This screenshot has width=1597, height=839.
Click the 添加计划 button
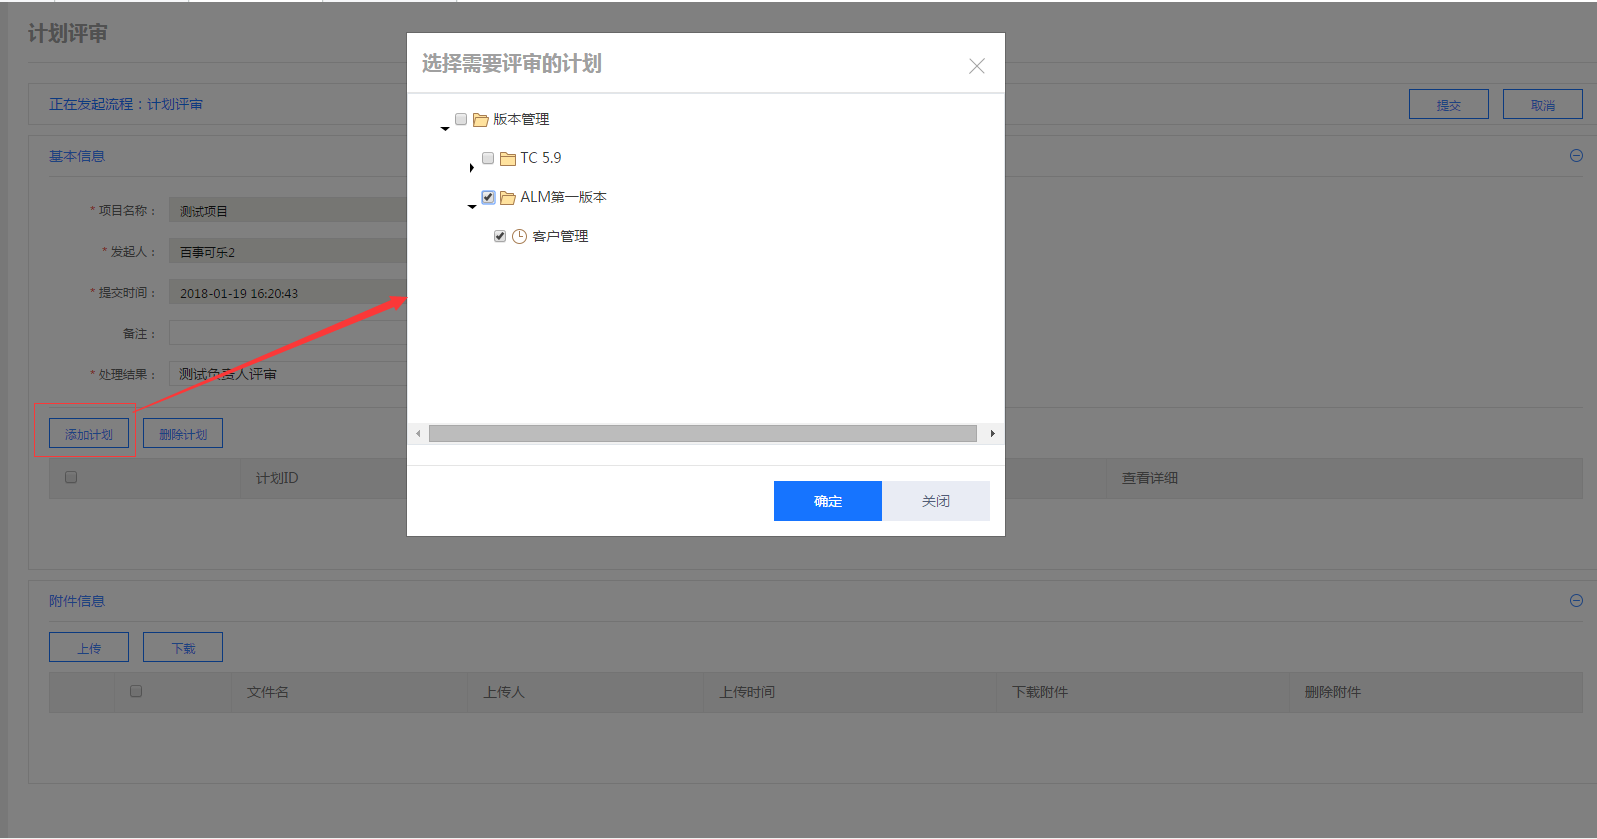89,433
